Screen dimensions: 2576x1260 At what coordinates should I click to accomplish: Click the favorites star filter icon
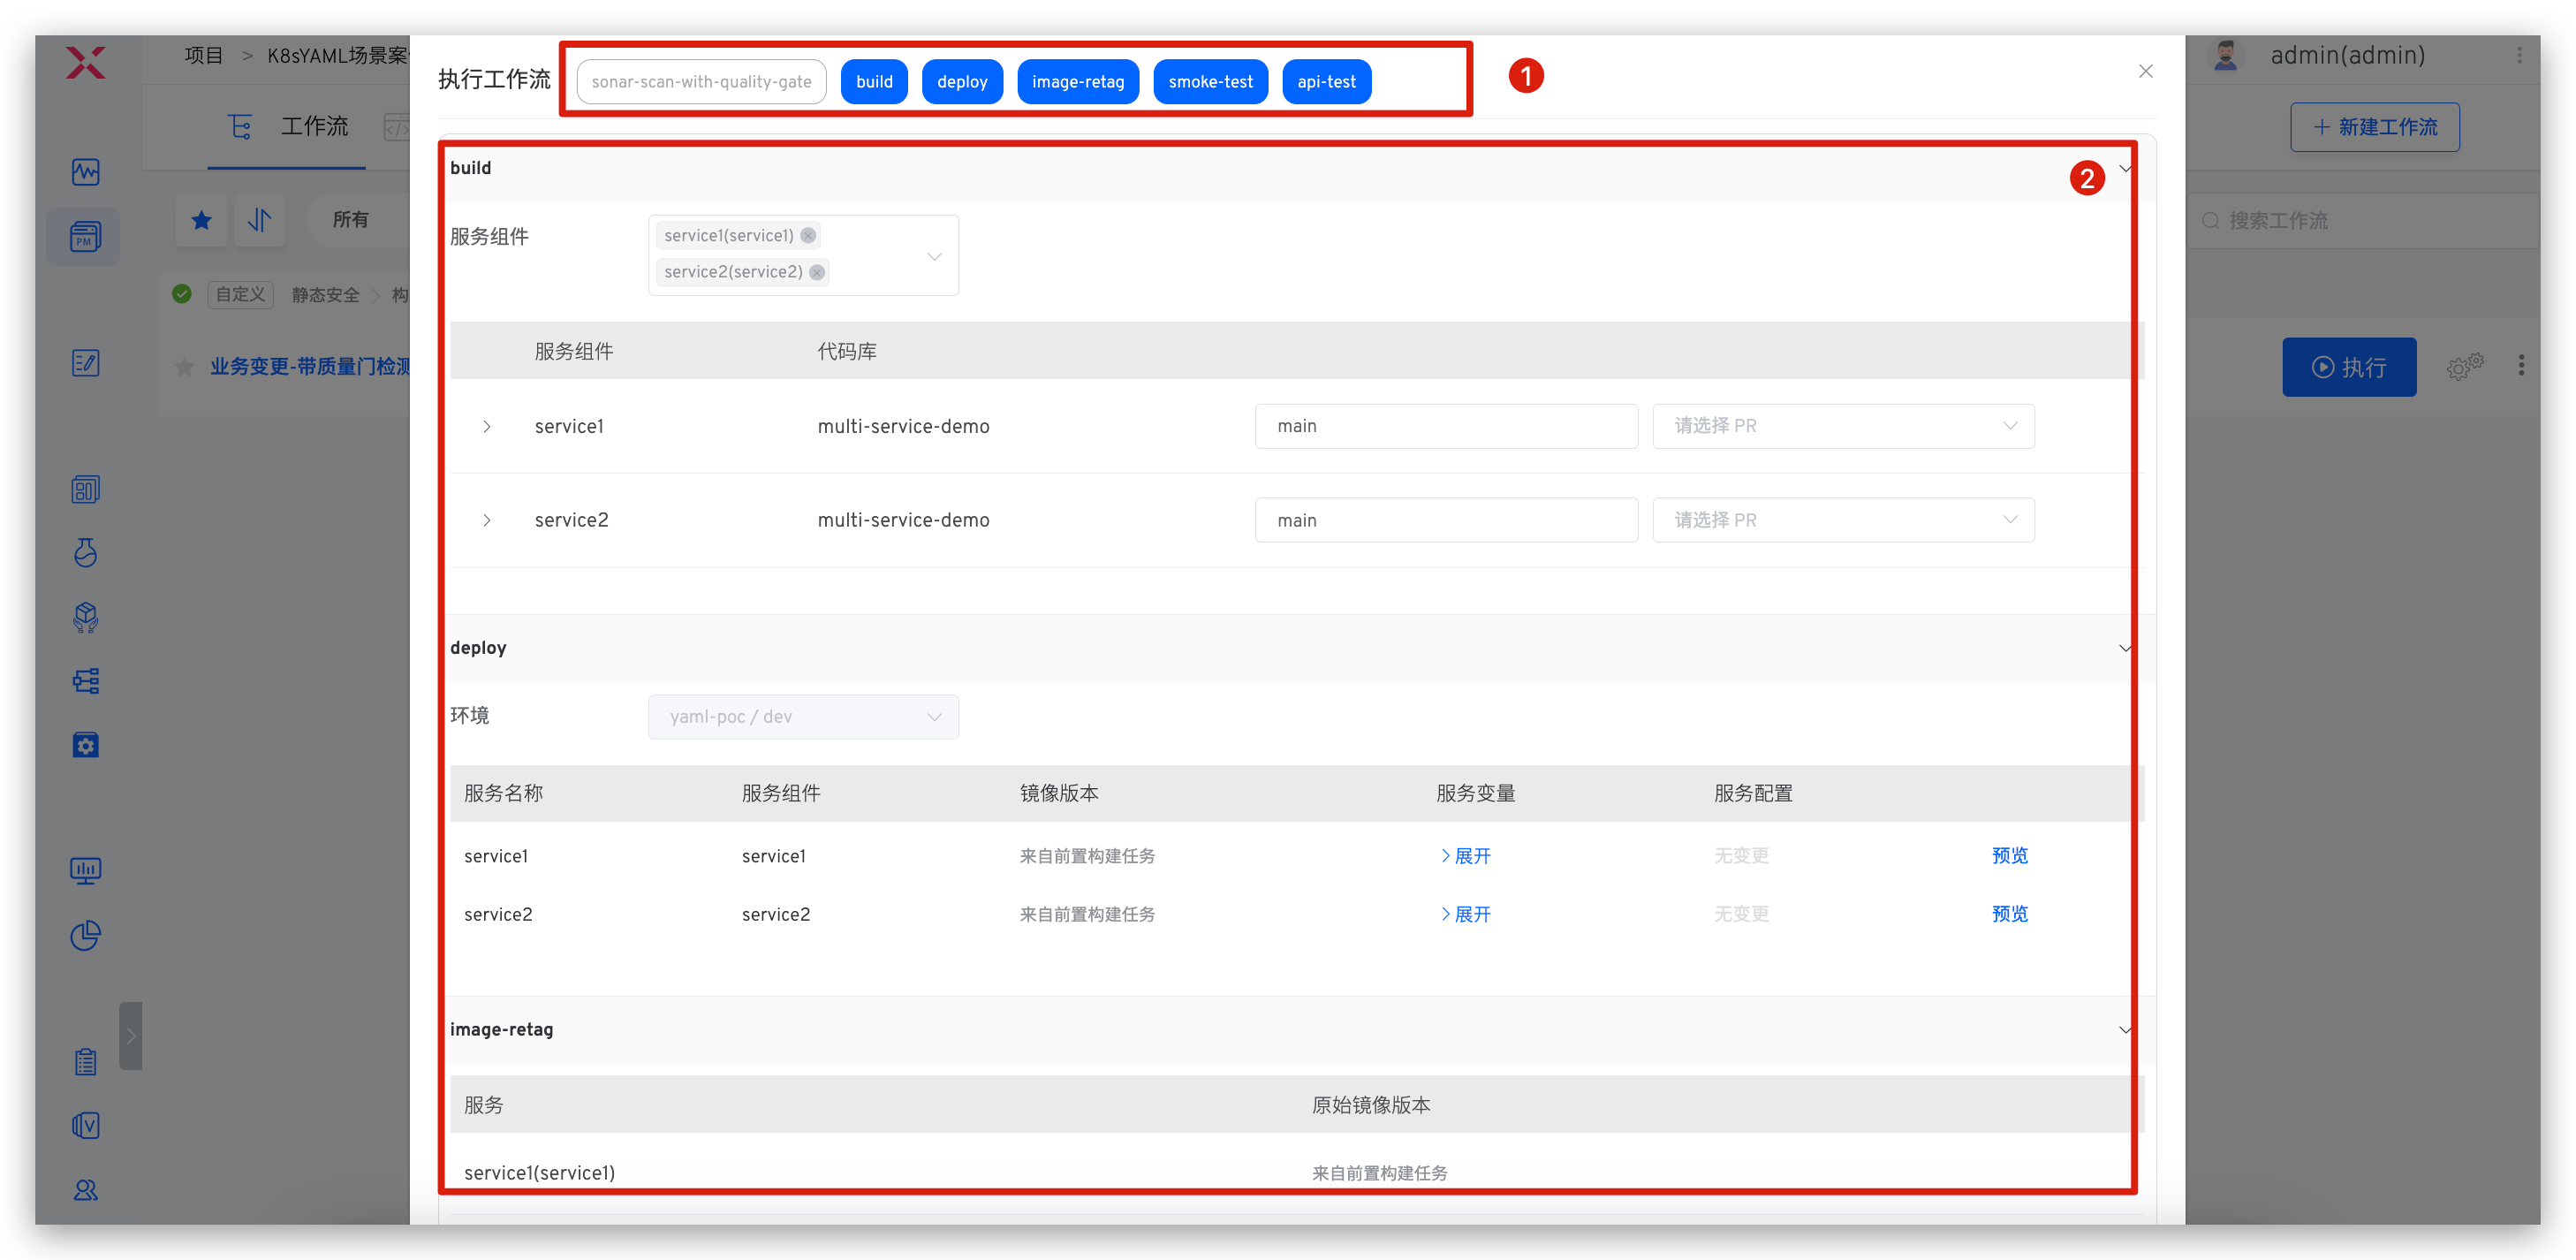(x=201, y=220)
